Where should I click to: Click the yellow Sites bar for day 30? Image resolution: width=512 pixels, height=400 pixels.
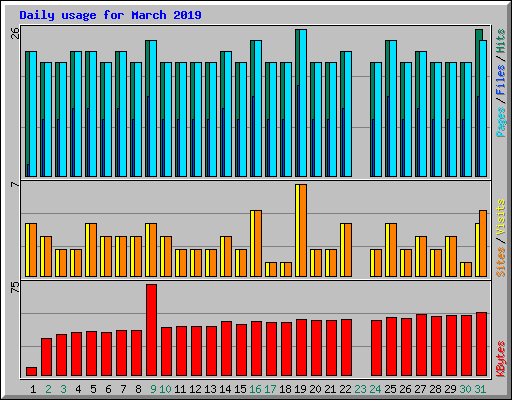pos(463,270)
